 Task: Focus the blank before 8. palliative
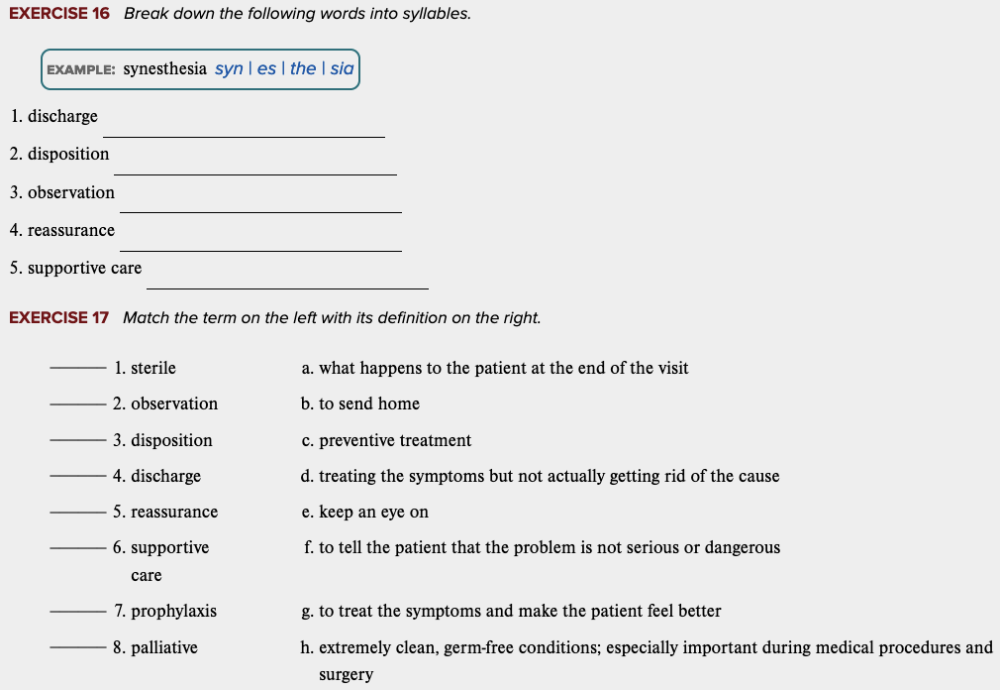(77, 647)
